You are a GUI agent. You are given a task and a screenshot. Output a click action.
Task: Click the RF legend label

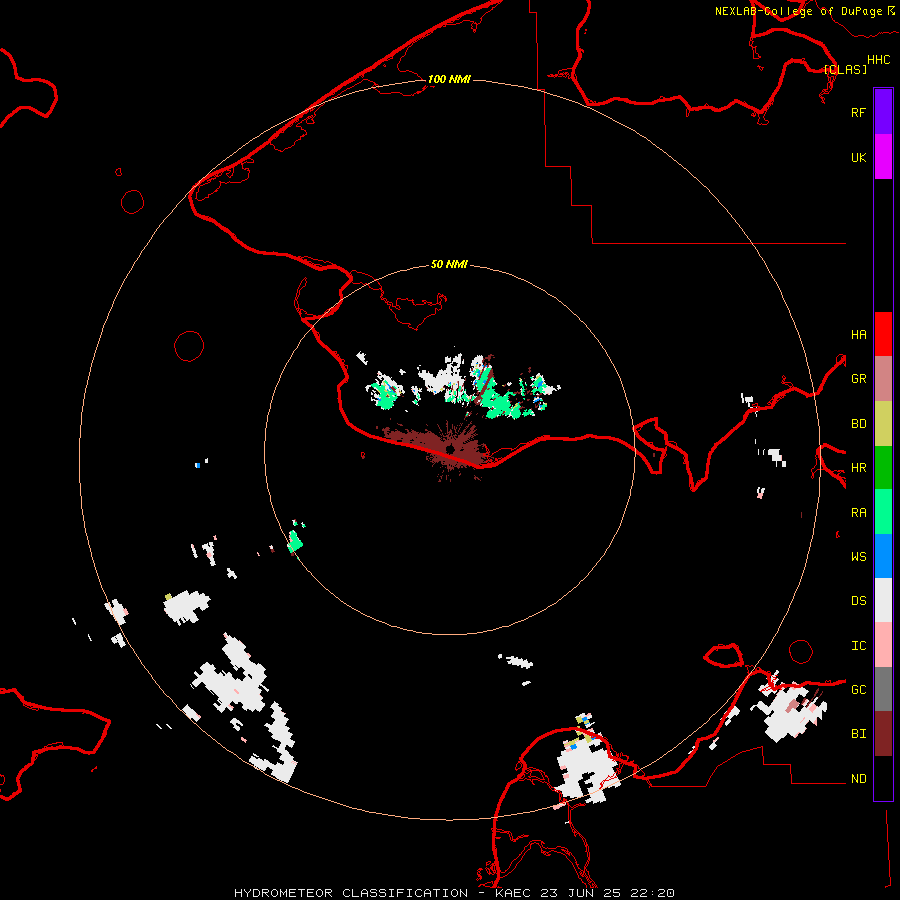tap(858, 112)
